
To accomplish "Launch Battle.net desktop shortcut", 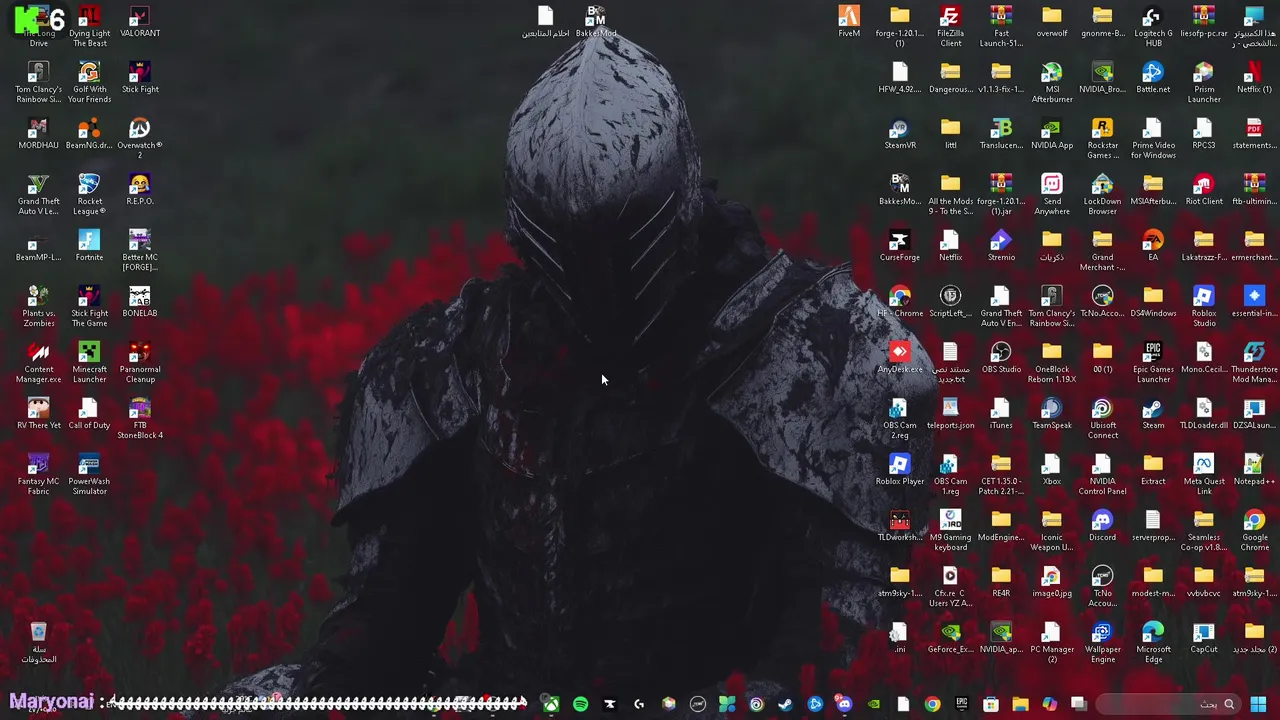I will 1153,79.
